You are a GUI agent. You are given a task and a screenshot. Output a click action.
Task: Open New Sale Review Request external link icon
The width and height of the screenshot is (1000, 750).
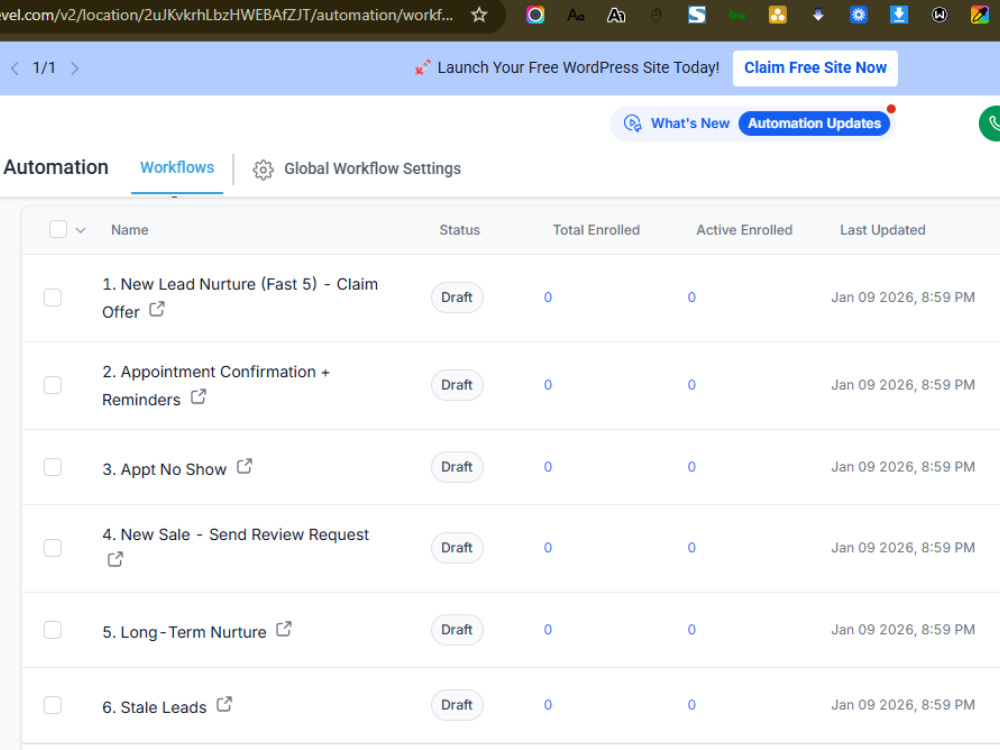(x=115, y=559)
